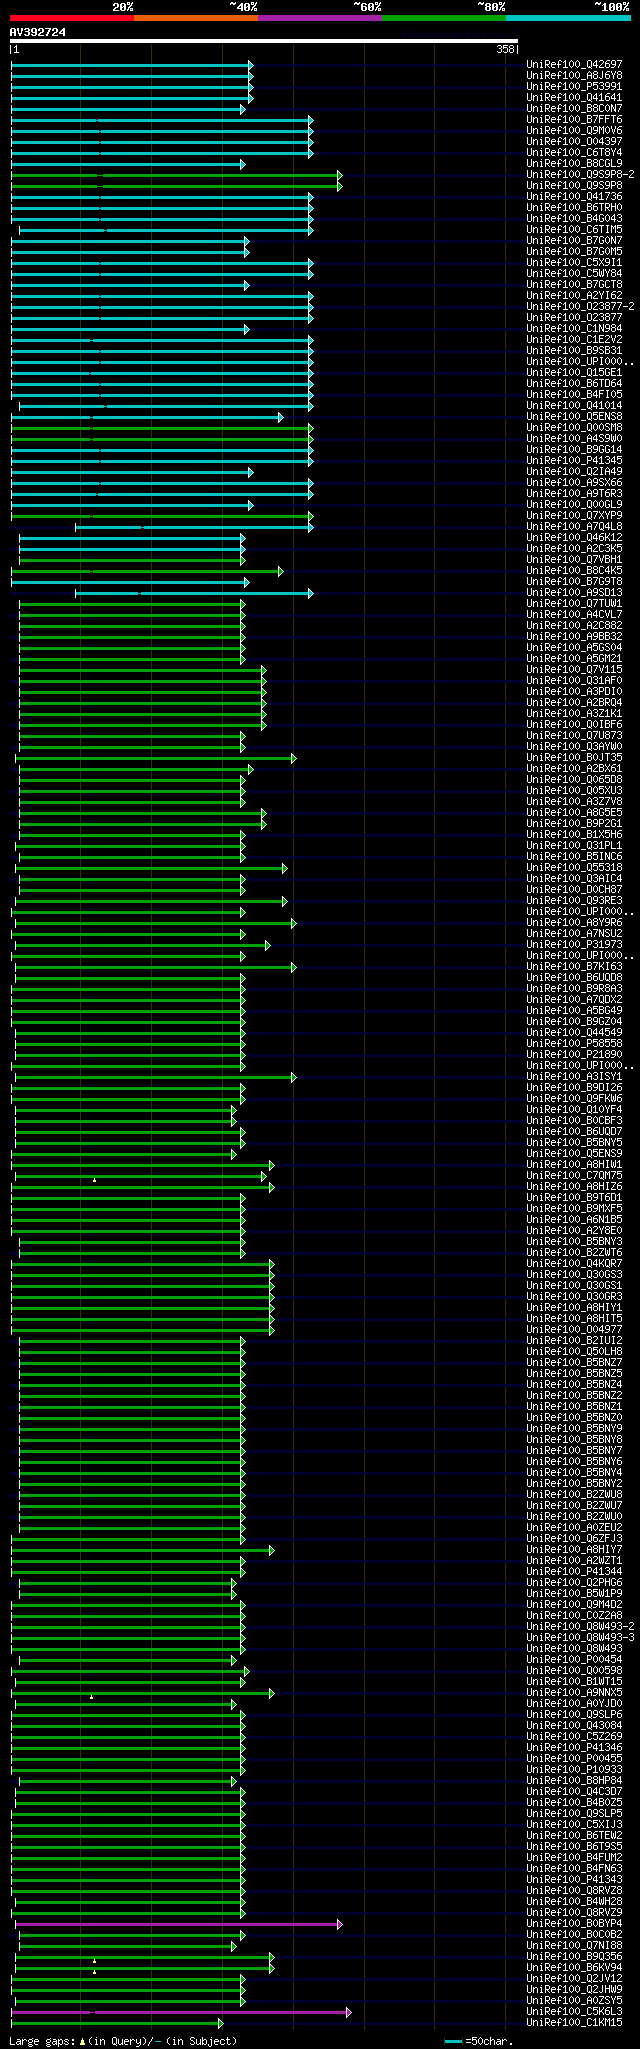Click the white query sequence bar

point(264,41)
